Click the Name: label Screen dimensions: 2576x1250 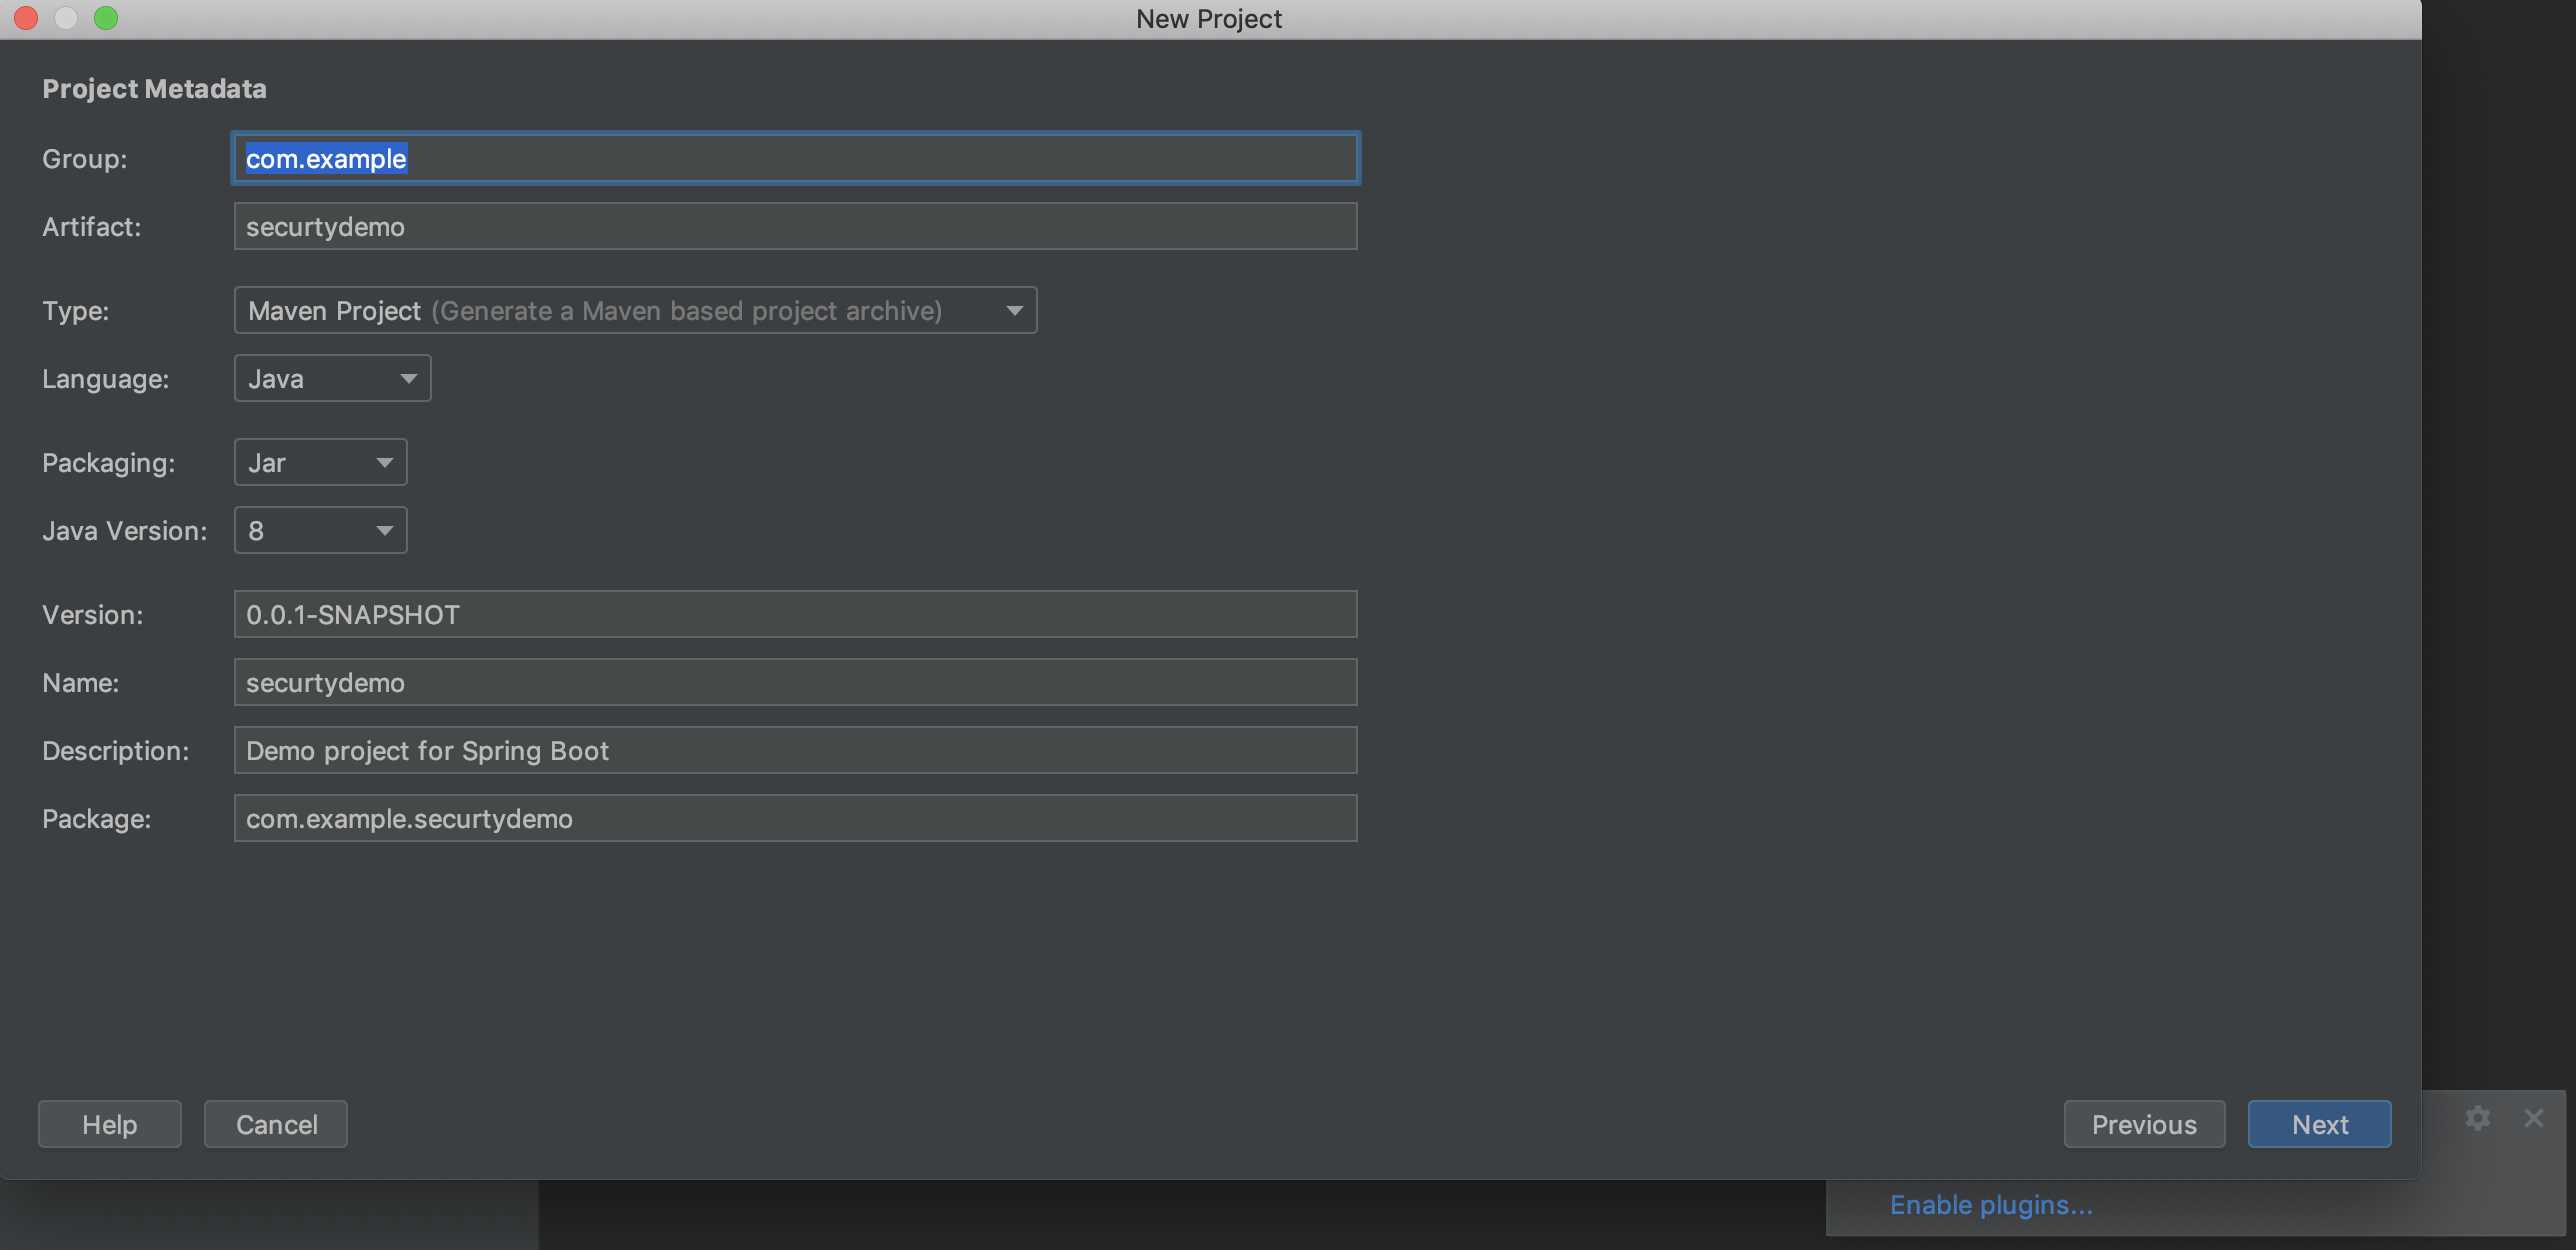pos(80,683)
